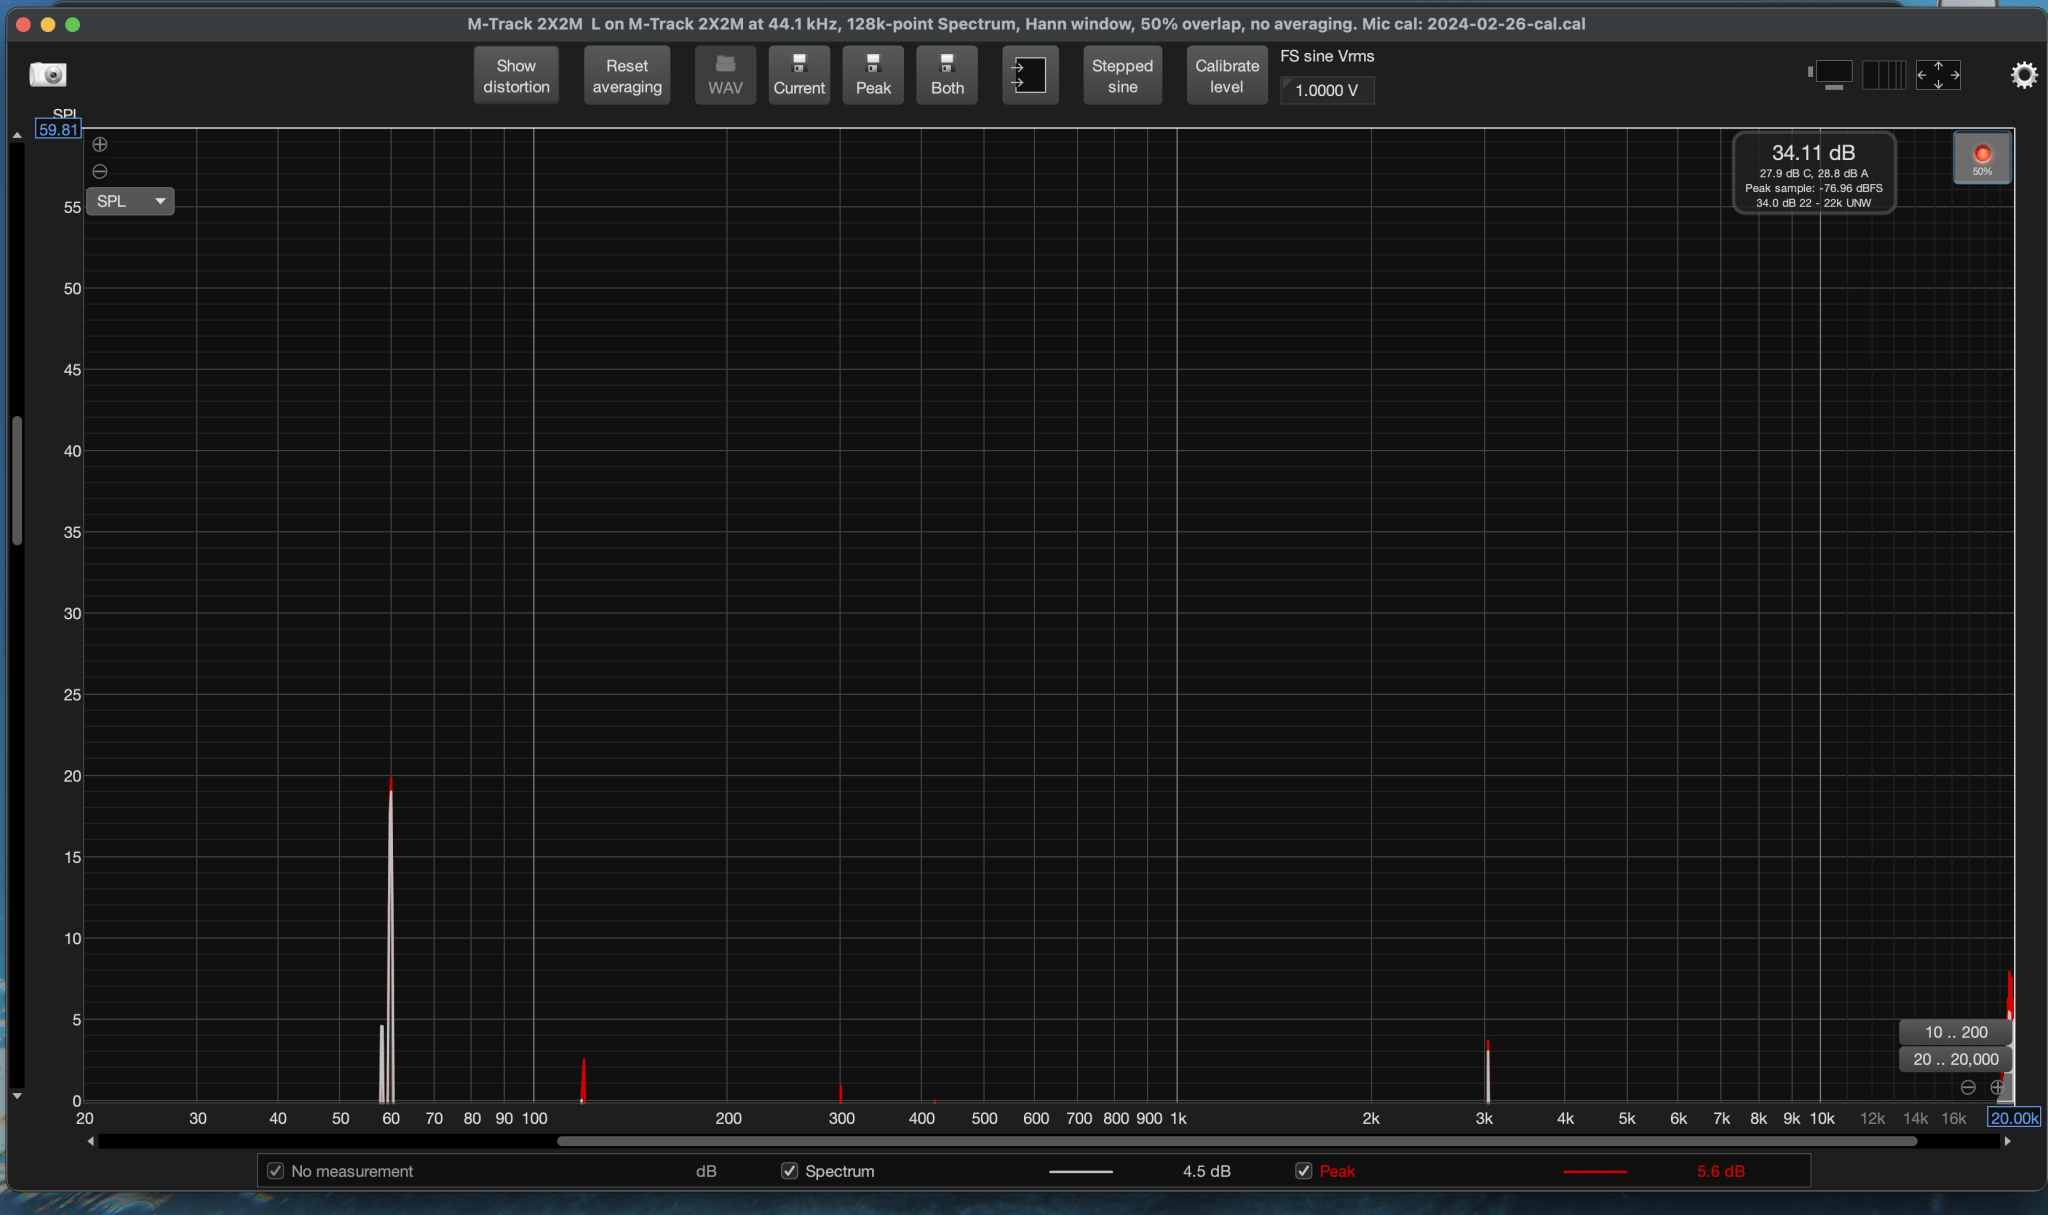Click the vertical scroll up arrow
Image resolution: width=2048 pixels, height=1215 pixels.
pos(17,135)
